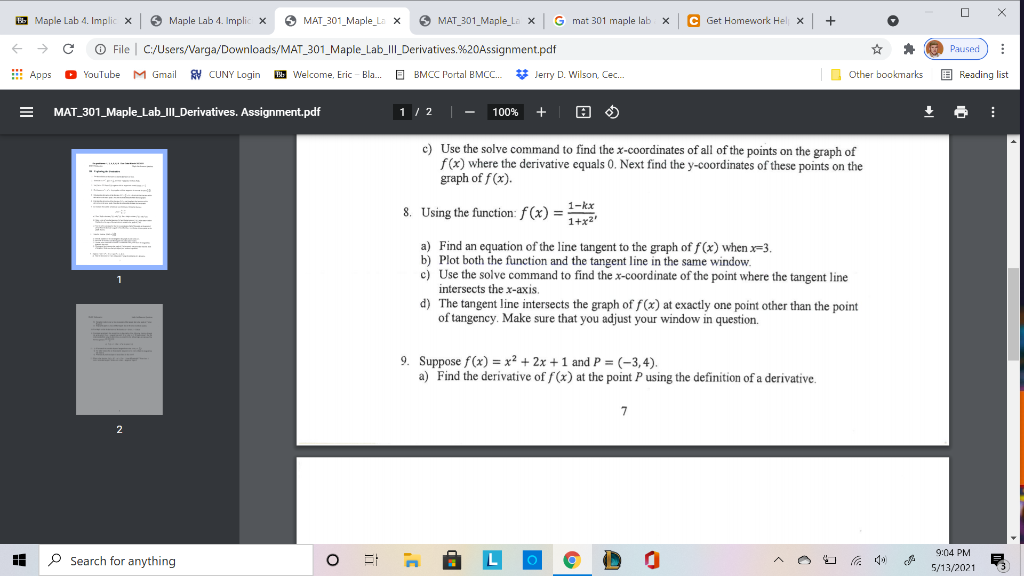Image resolution: width=1024 pixels, height=576 pixels.
Task: Open File Explorer from the taskbar
Action: click(x=411, y=560)
